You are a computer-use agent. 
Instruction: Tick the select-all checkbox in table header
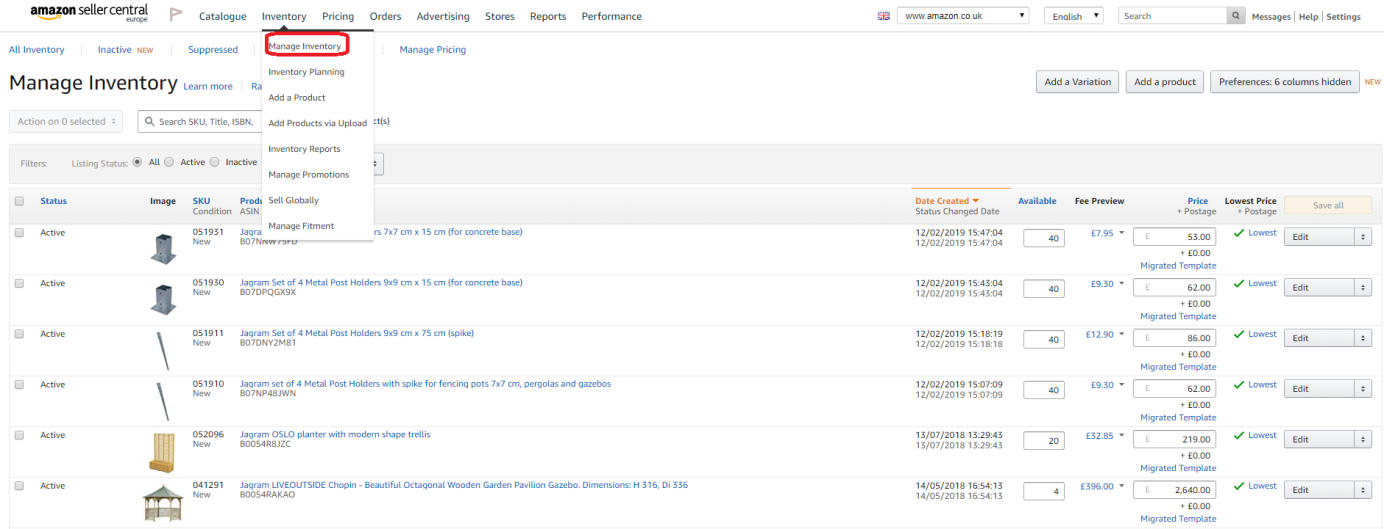coord(19,201)
